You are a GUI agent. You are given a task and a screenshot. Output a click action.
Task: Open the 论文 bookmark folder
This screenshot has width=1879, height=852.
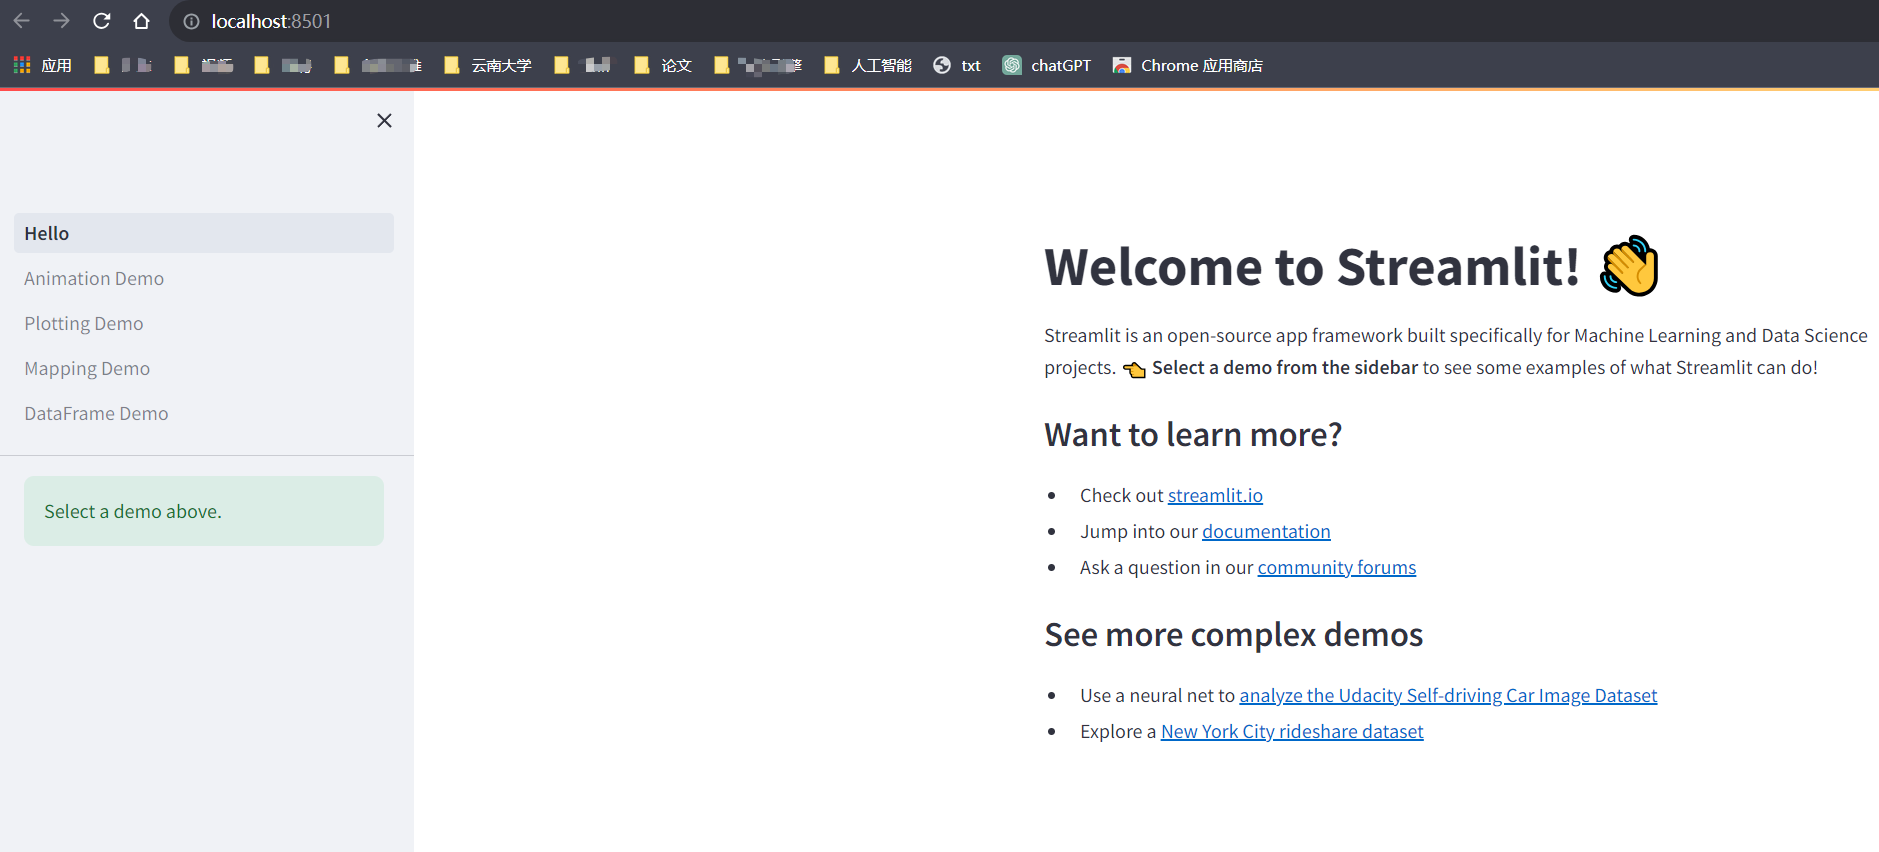pos(664,65)
